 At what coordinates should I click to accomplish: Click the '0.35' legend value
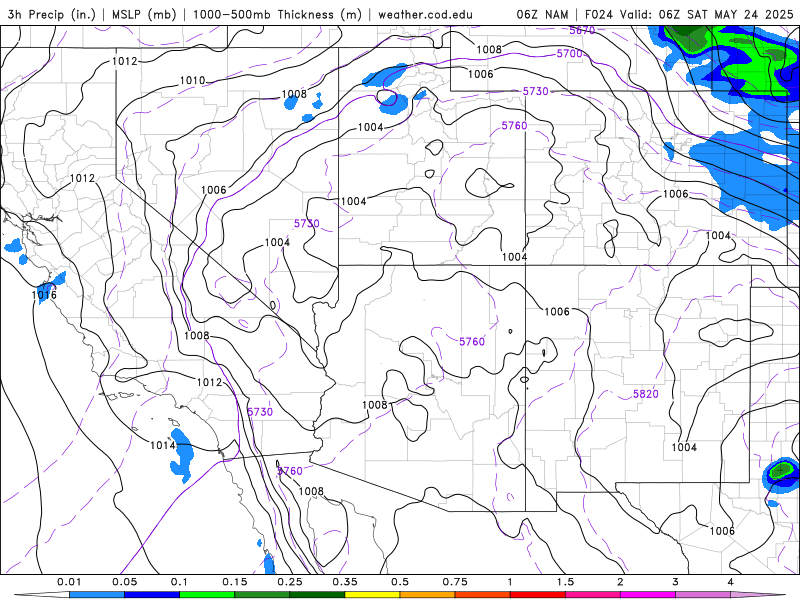click(345, 582)
